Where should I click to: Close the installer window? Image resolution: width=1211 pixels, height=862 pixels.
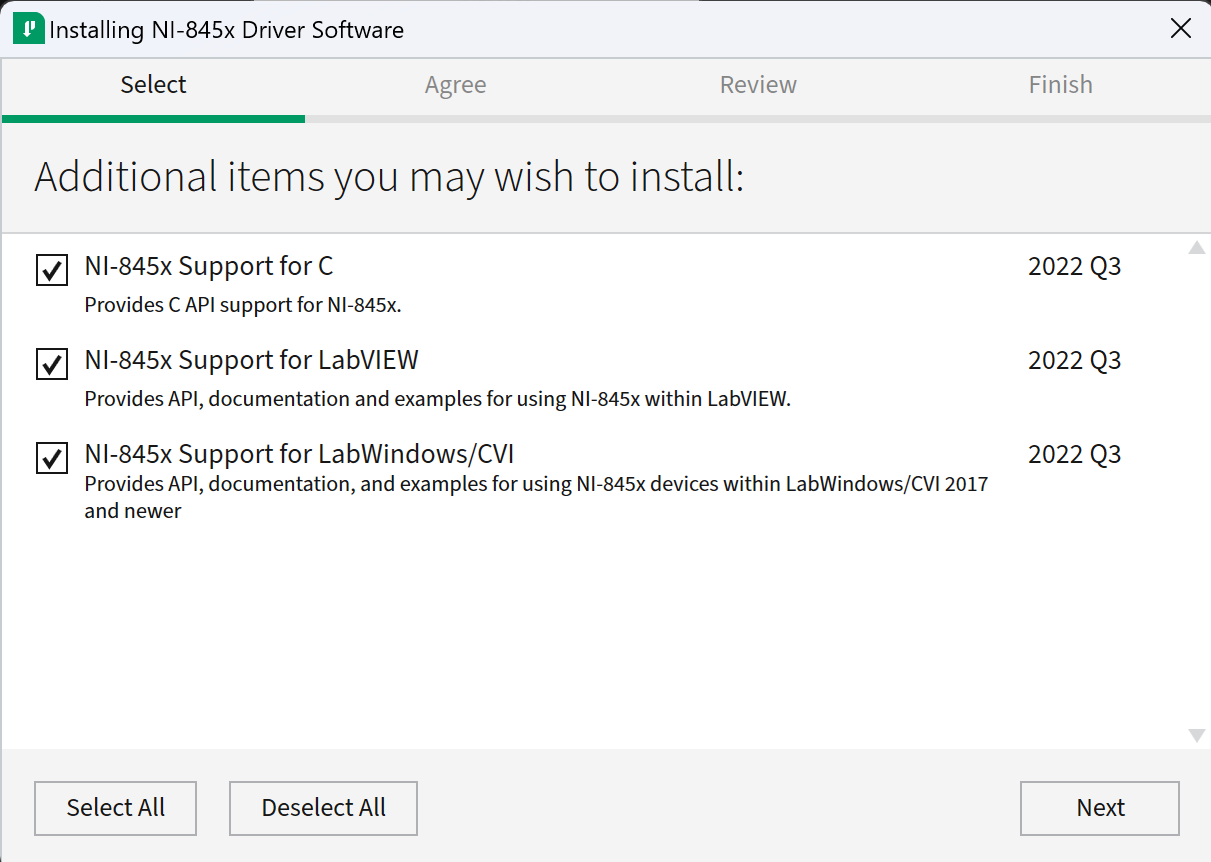coord(1181,29)
